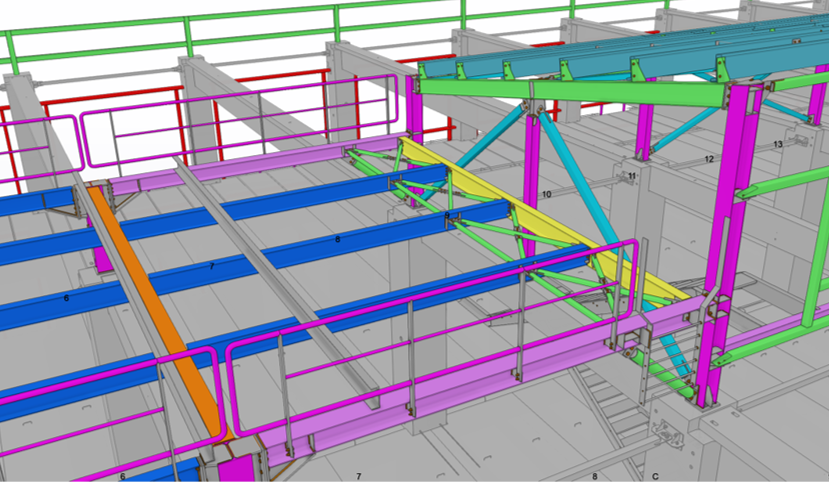Click grid label 8 at bottom edge

point(594,477)
